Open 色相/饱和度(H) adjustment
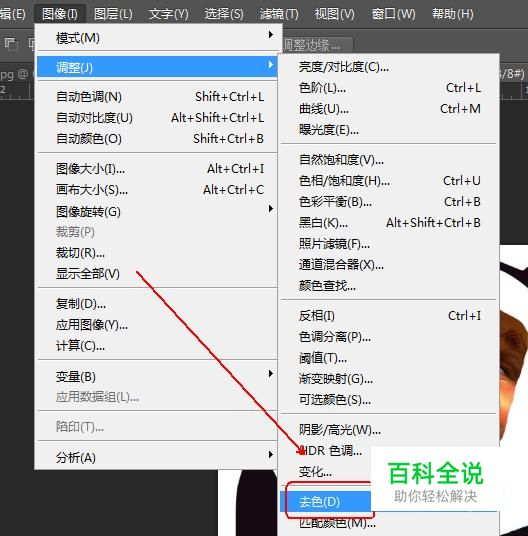This screenshot has width=528, height=536. click(x=388, y=181)
